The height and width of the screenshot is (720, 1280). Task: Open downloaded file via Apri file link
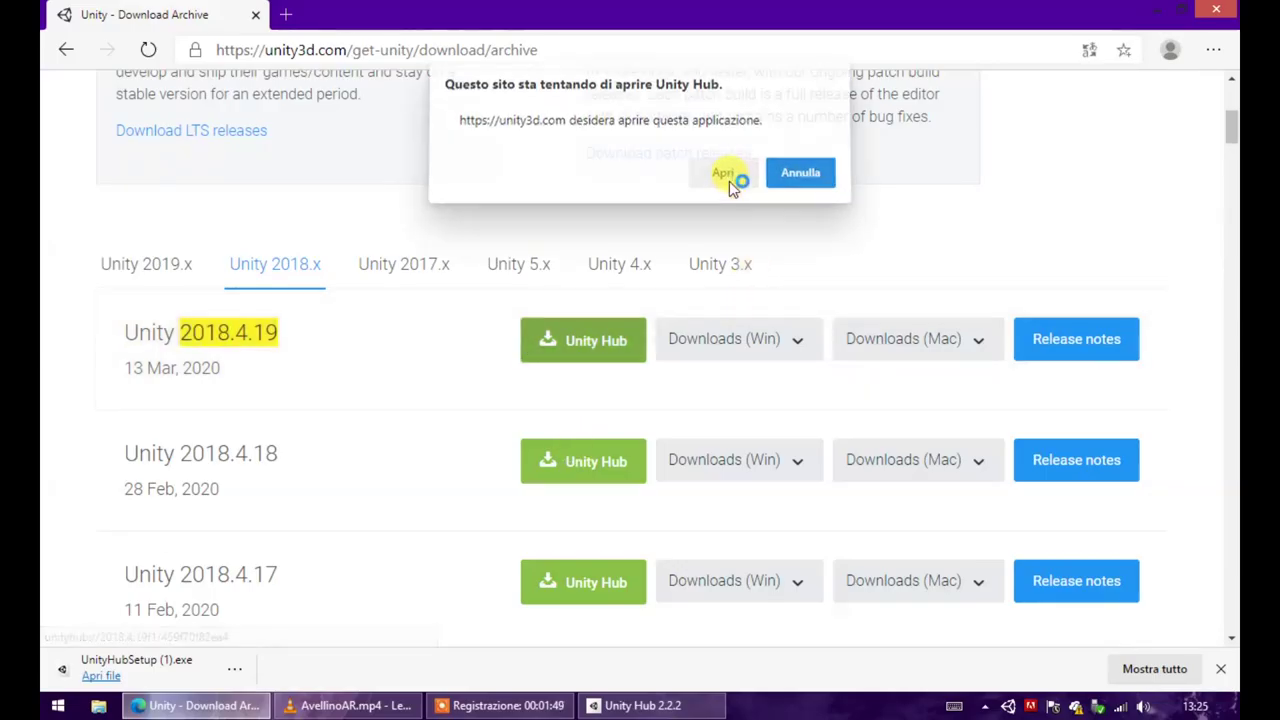[x=101, y=676]
